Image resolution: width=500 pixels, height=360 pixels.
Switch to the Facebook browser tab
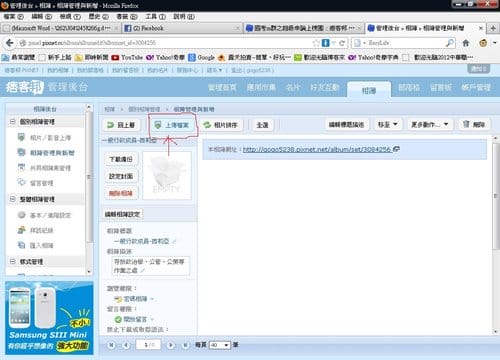(181, 28)
